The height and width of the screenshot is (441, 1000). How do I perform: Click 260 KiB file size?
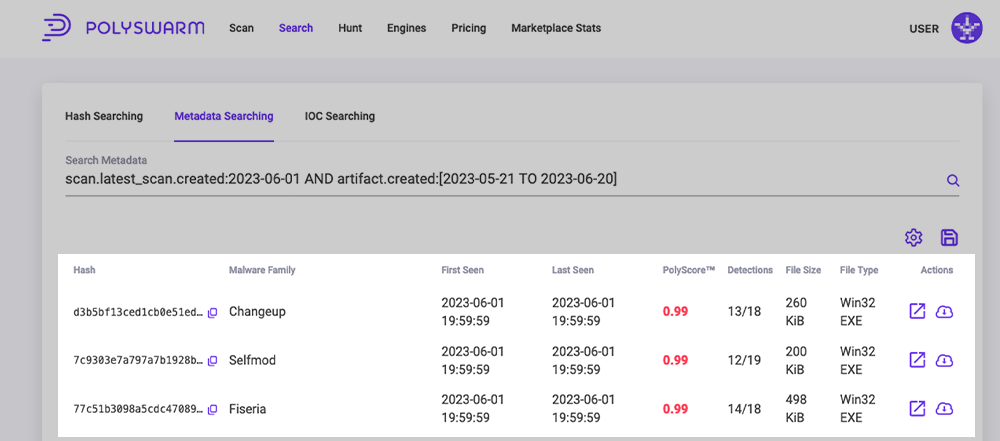pos(796,311)
